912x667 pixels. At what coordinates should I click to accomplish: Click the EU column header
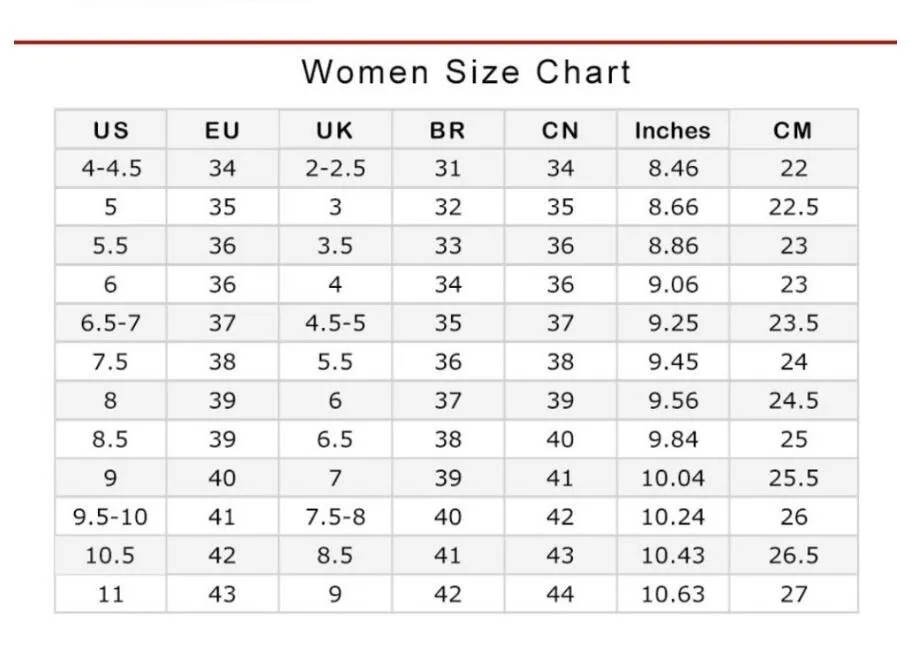(x=222, y=130)
